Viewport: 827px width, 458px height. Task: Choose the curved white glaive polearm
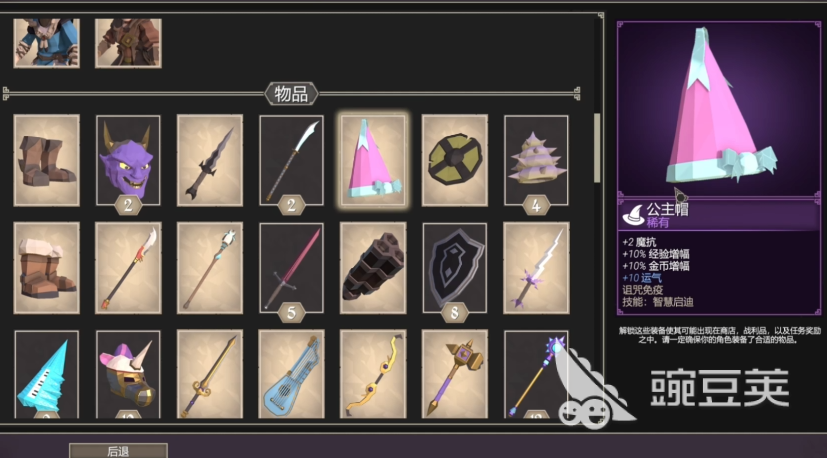(292, 160)
